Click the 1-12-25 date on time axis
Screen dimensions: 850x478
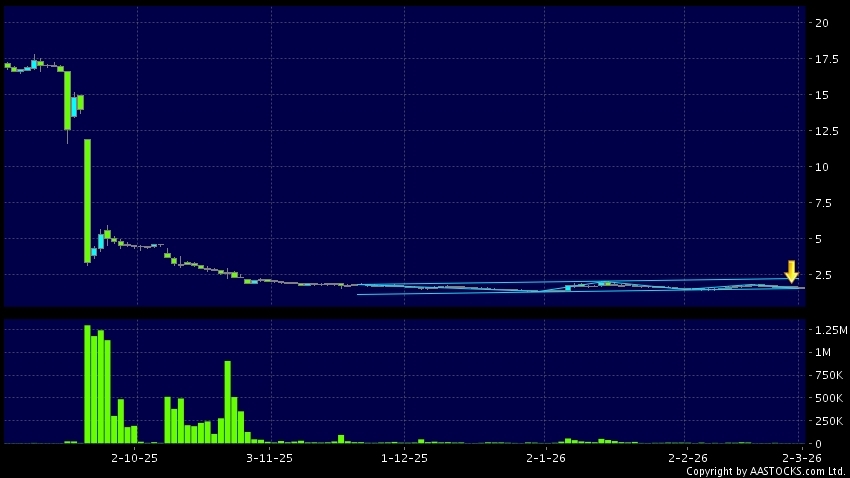click(x=405, y=457)
